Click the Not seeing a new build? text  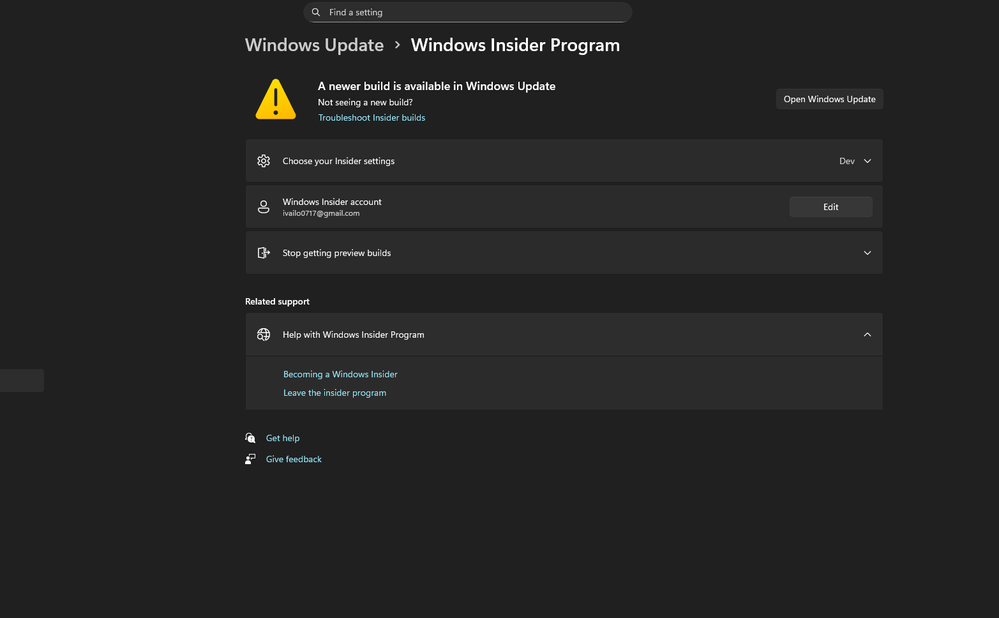(365, 102)
